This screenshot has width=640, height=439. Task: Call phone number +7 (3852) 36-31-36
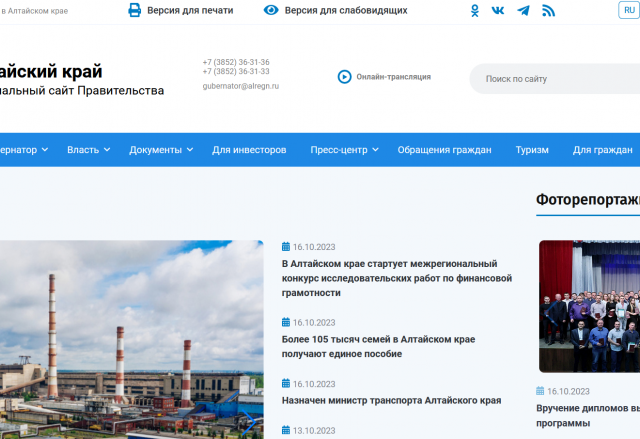click(236, 62)
